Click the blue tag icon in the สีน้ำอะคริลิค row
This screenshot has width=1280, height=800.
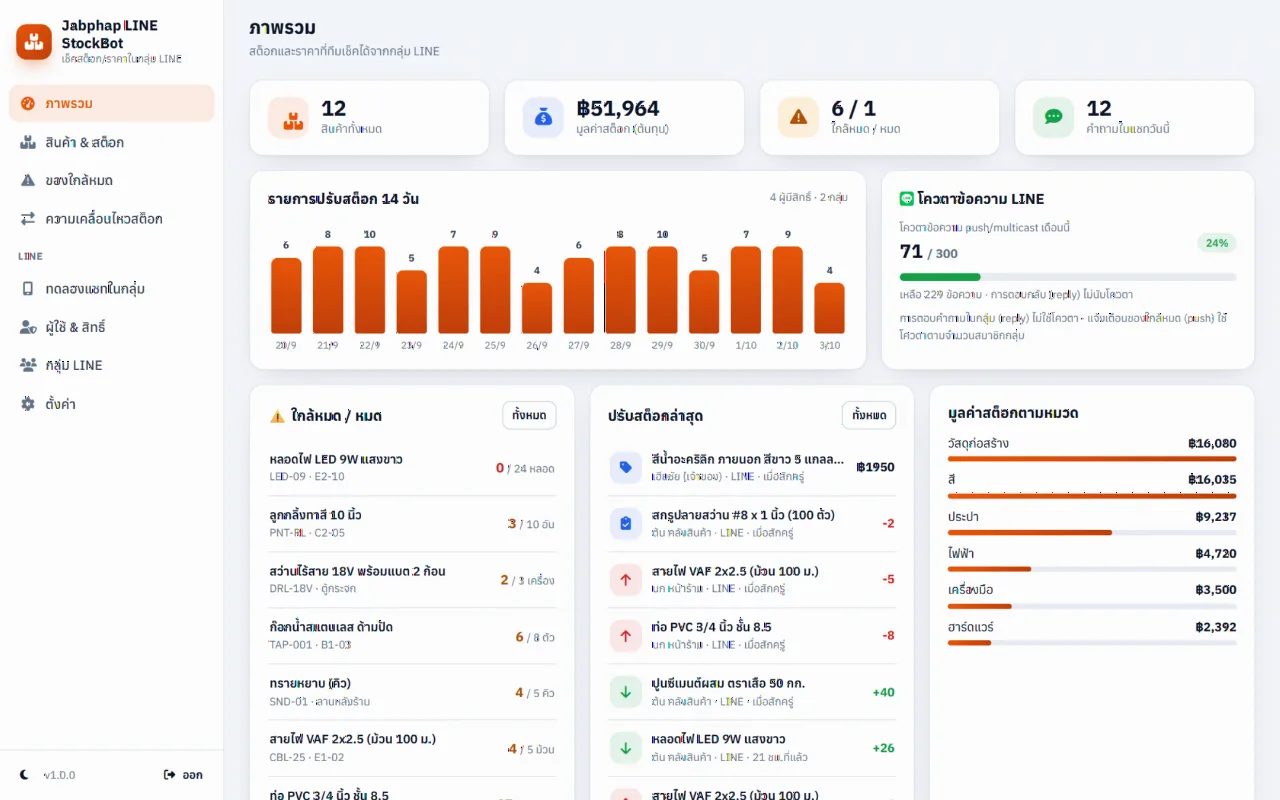(x=626, y=467)
